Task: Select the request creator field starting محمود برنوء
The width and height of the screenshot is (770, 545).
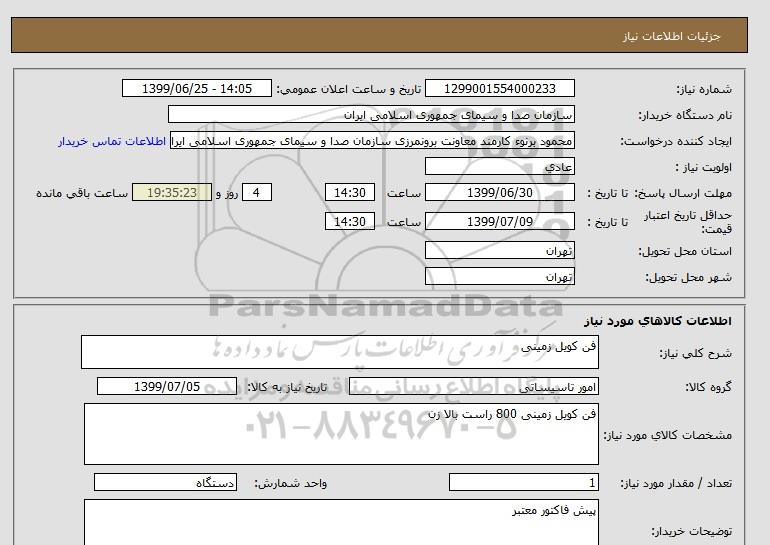Action: tap(372, 141)
